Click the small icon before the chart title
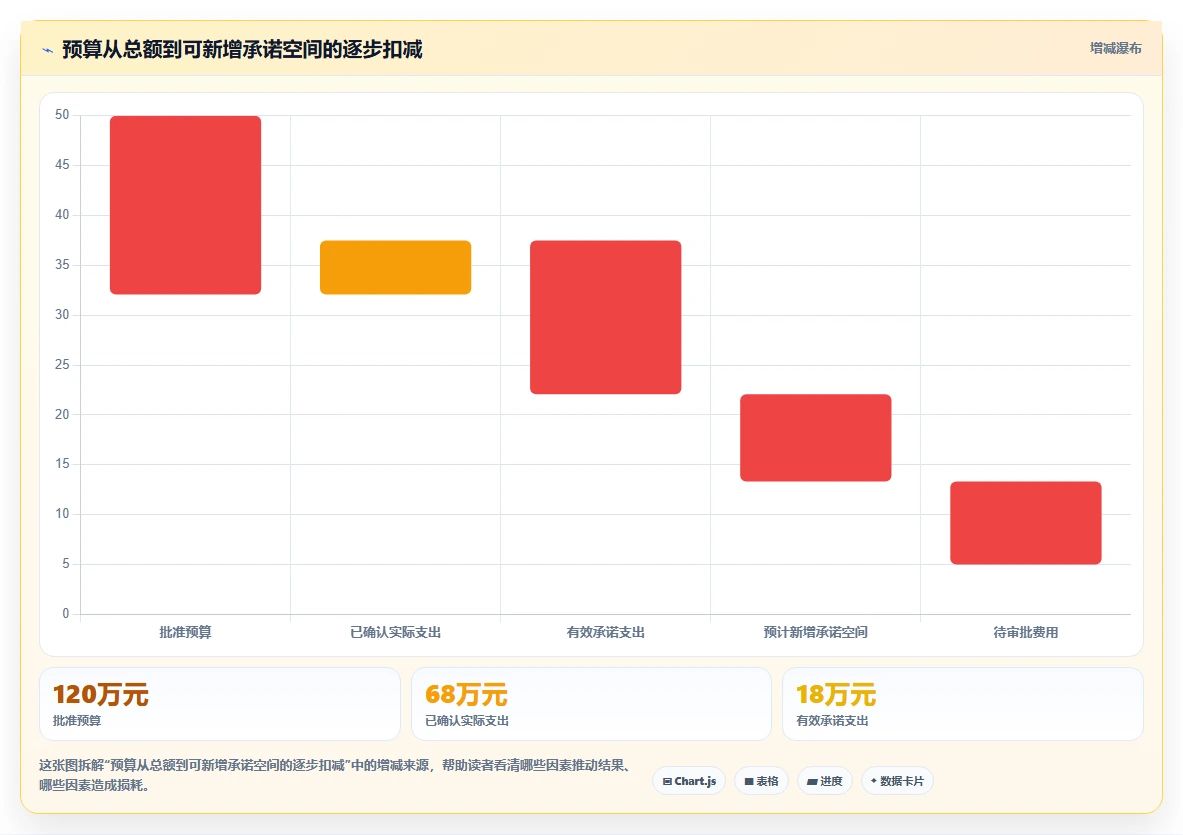This screenshot has width=1183, height=835. coord(48,51)
